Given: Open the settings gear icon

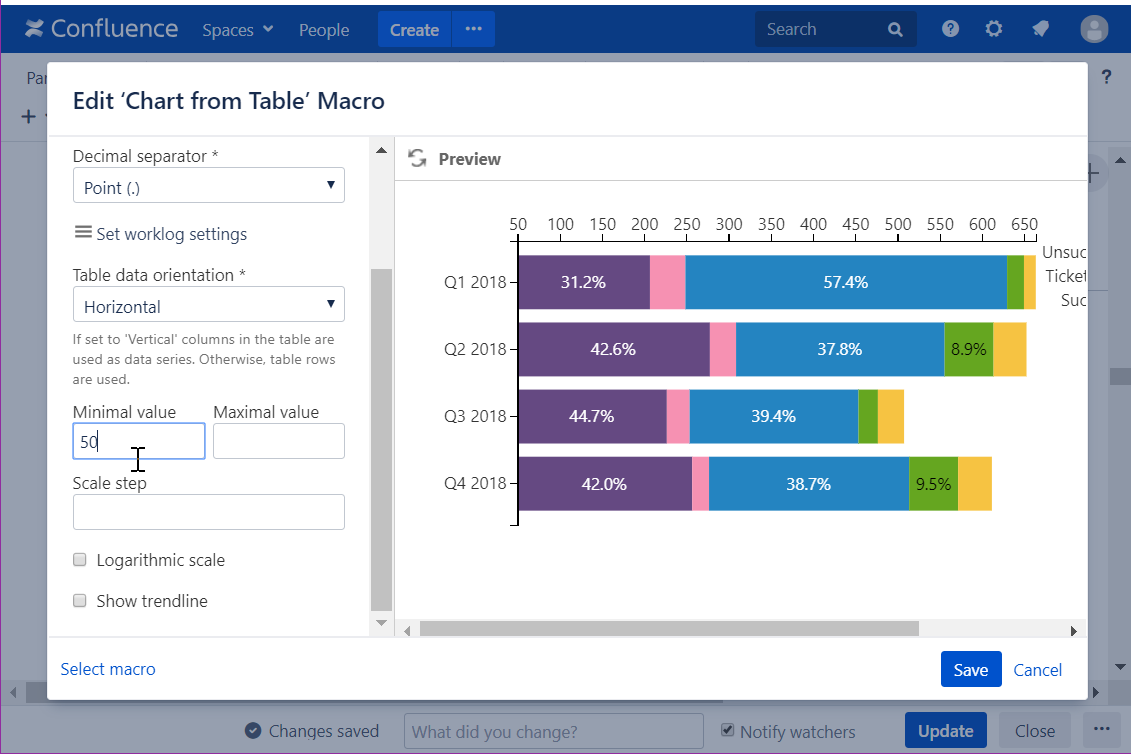Looking at the screenshot, I should point(993,29).
